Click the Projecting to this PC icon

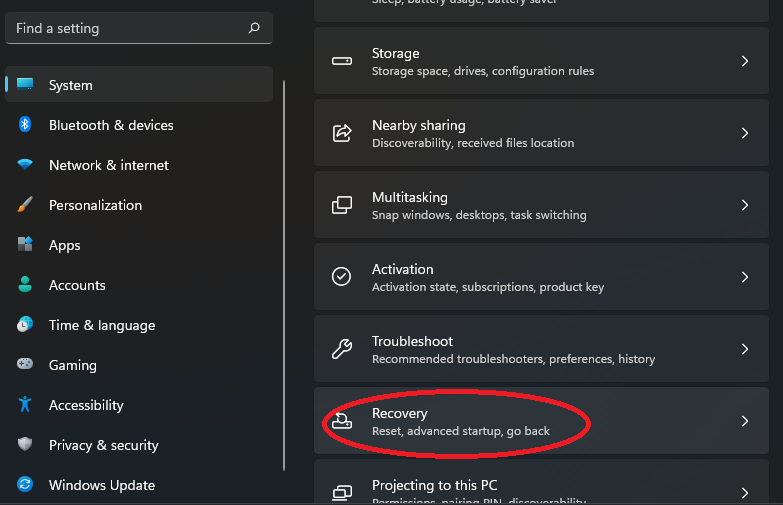(342, 493)
